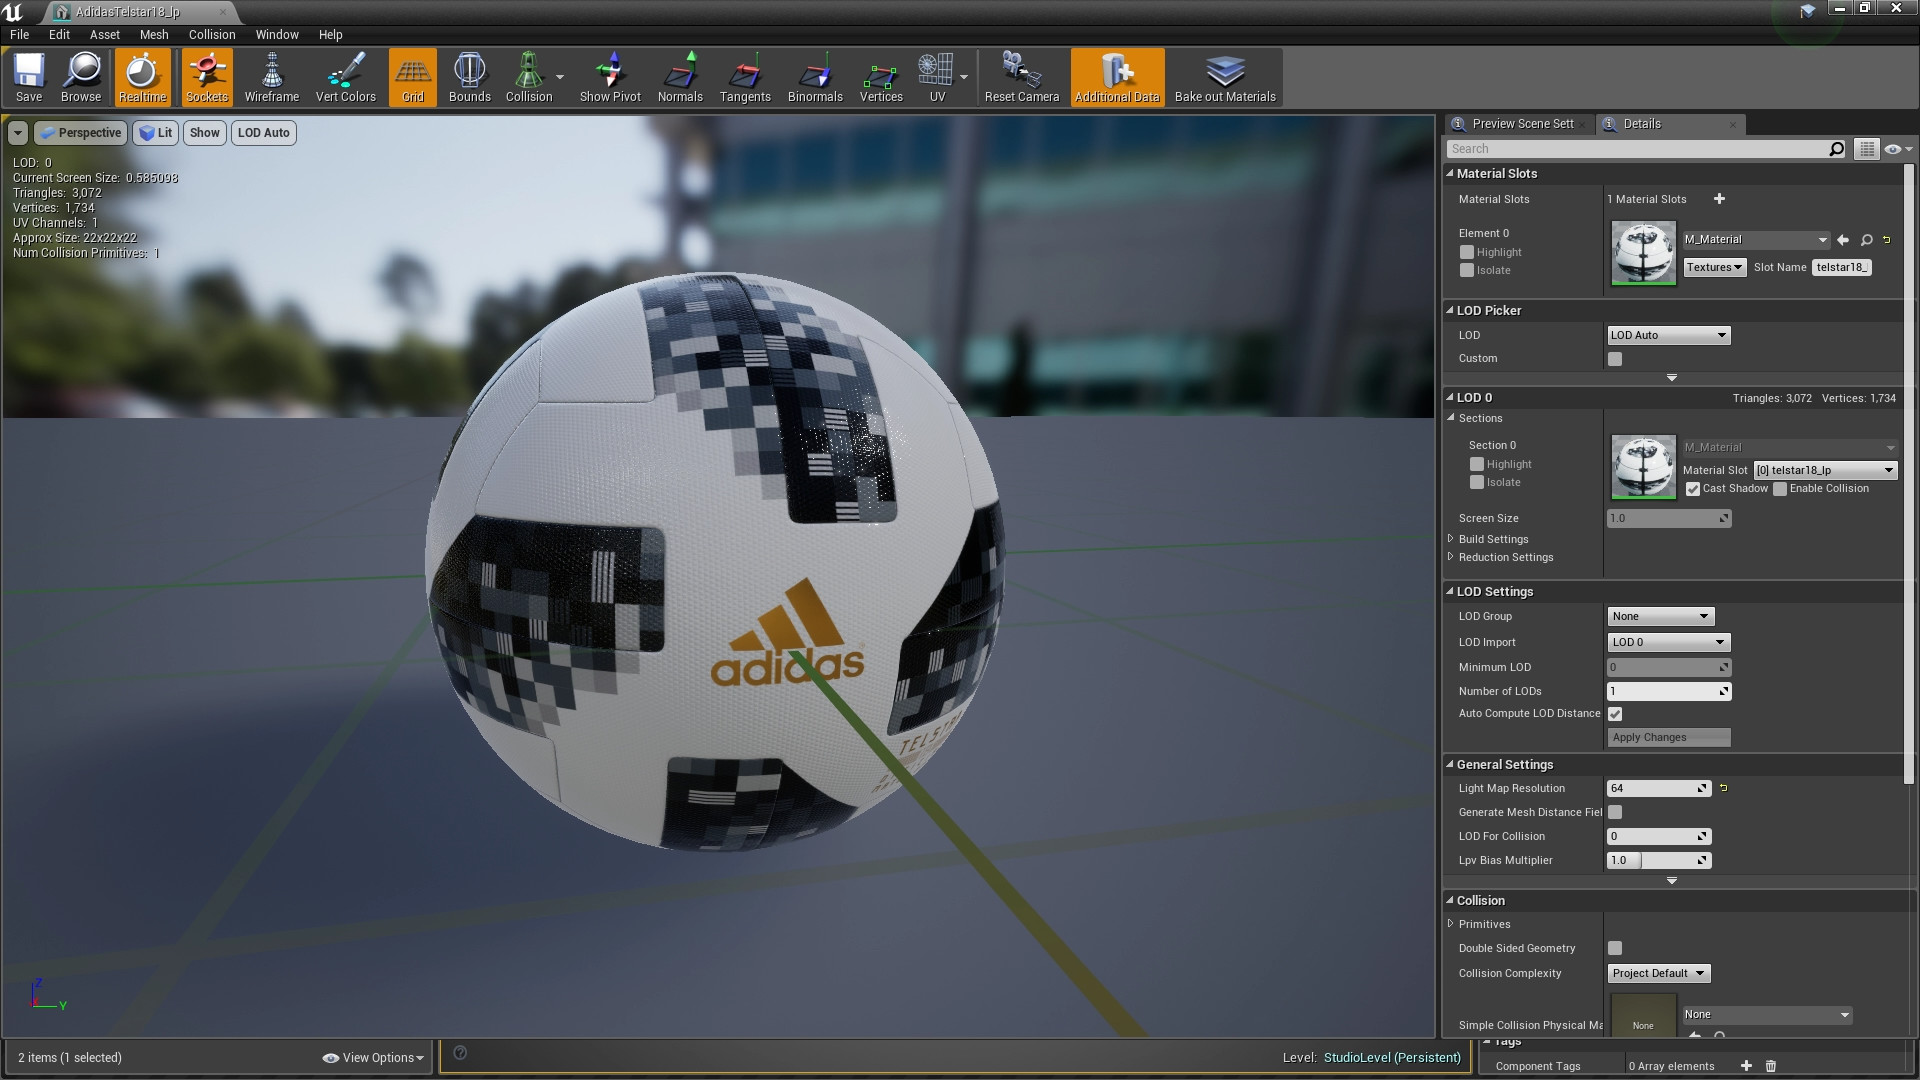1920x1080 pixels.
Task: Open the Mesh menu
Action: pos(154,34)
